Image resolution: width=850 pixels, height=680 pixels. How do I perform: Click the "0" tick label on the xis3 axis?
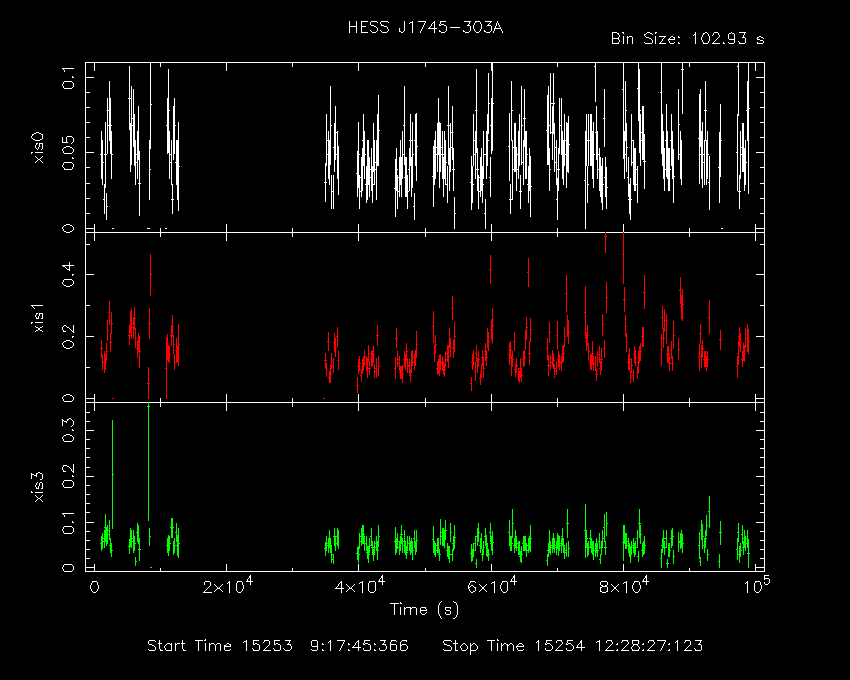[68, 568]
